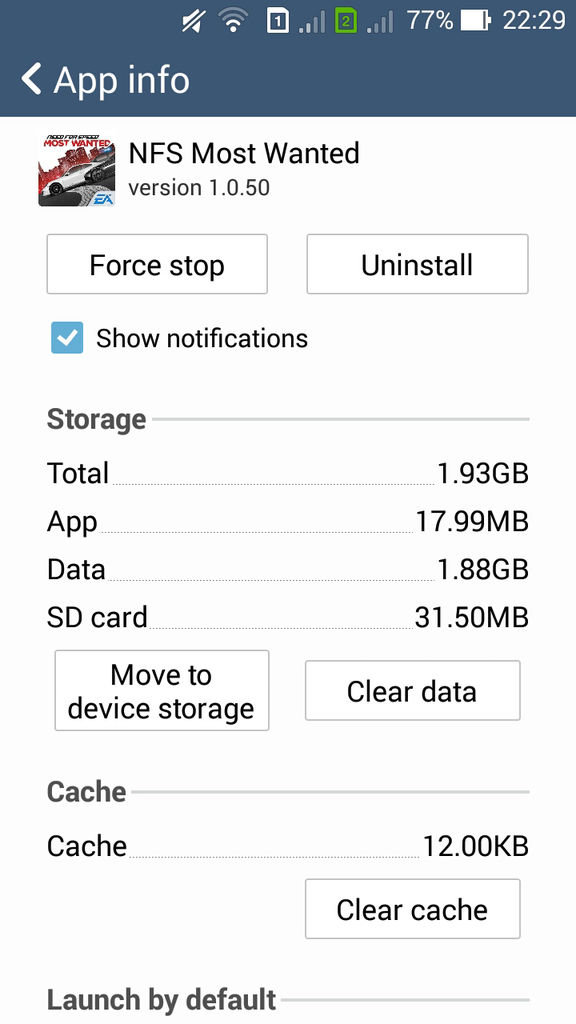This screenshot has height=1024, width=576.
Task: Tap the SIM 1 signal strength bars
Action: click(x=312, y=23)
